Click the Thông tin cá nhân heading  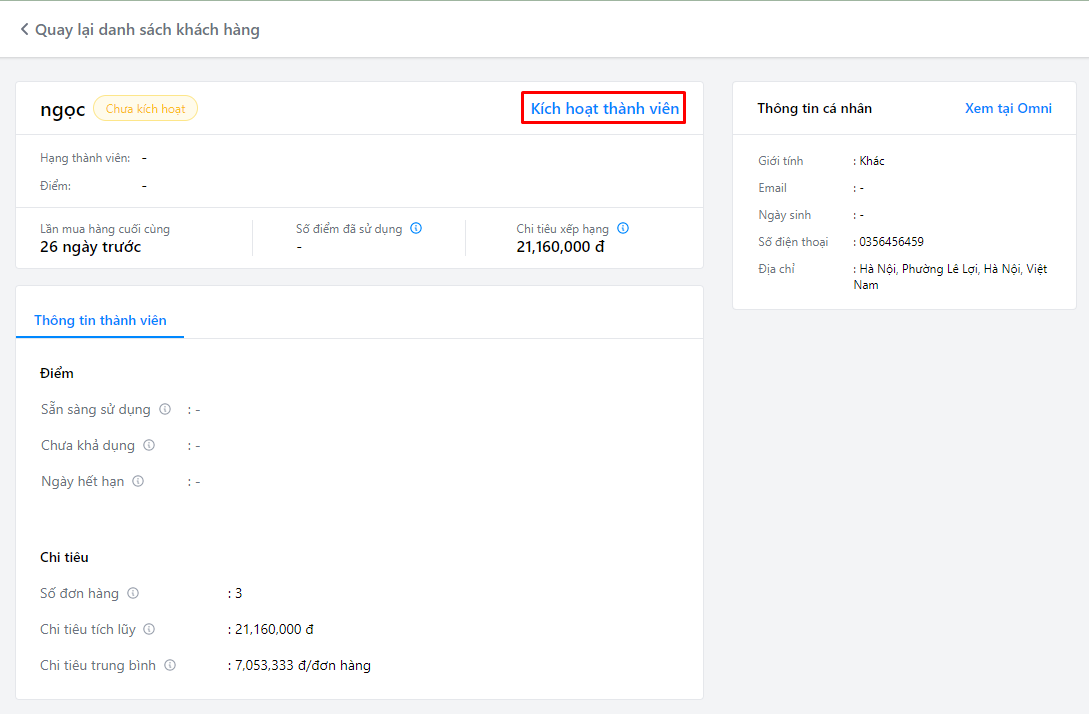[x=814, y=108]
